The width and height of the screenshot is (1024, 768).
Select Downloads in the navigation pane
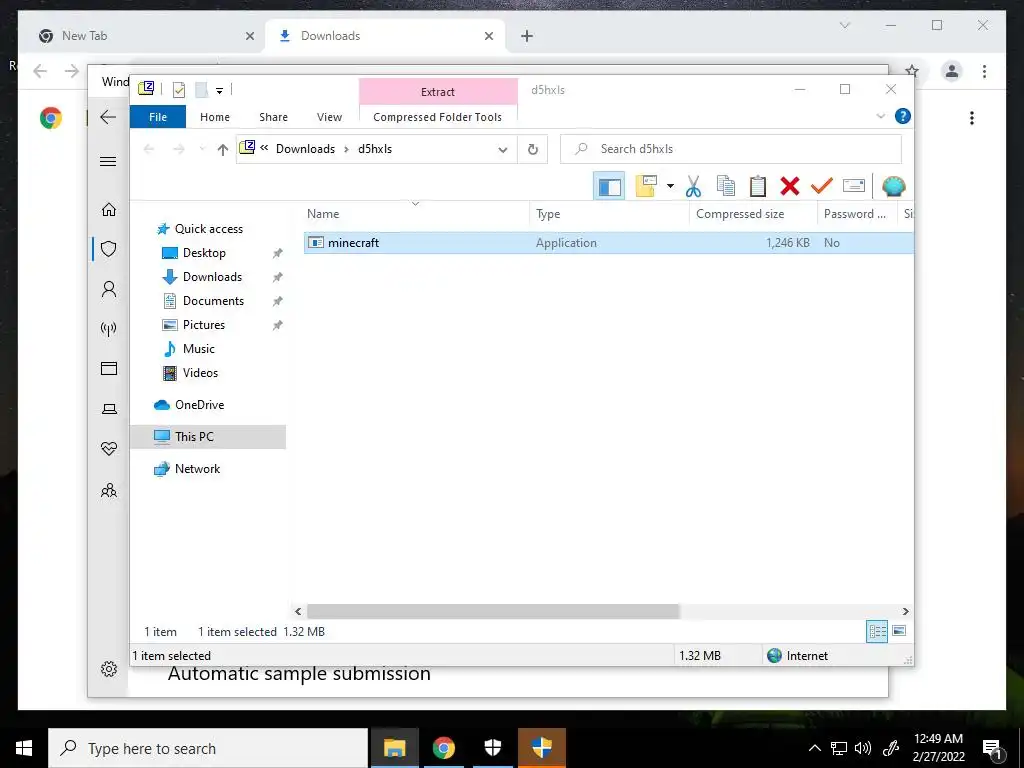tap(212, 277)
